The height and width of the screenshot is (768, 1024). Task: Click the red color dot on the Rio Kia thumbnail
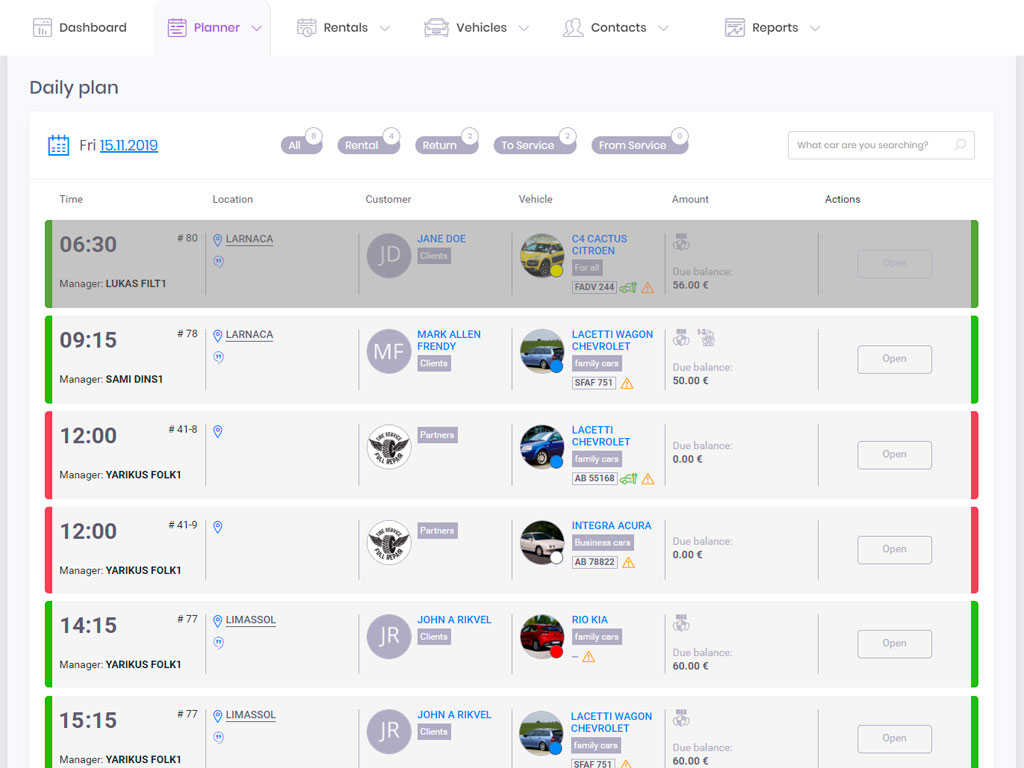(x=556, y=652)
